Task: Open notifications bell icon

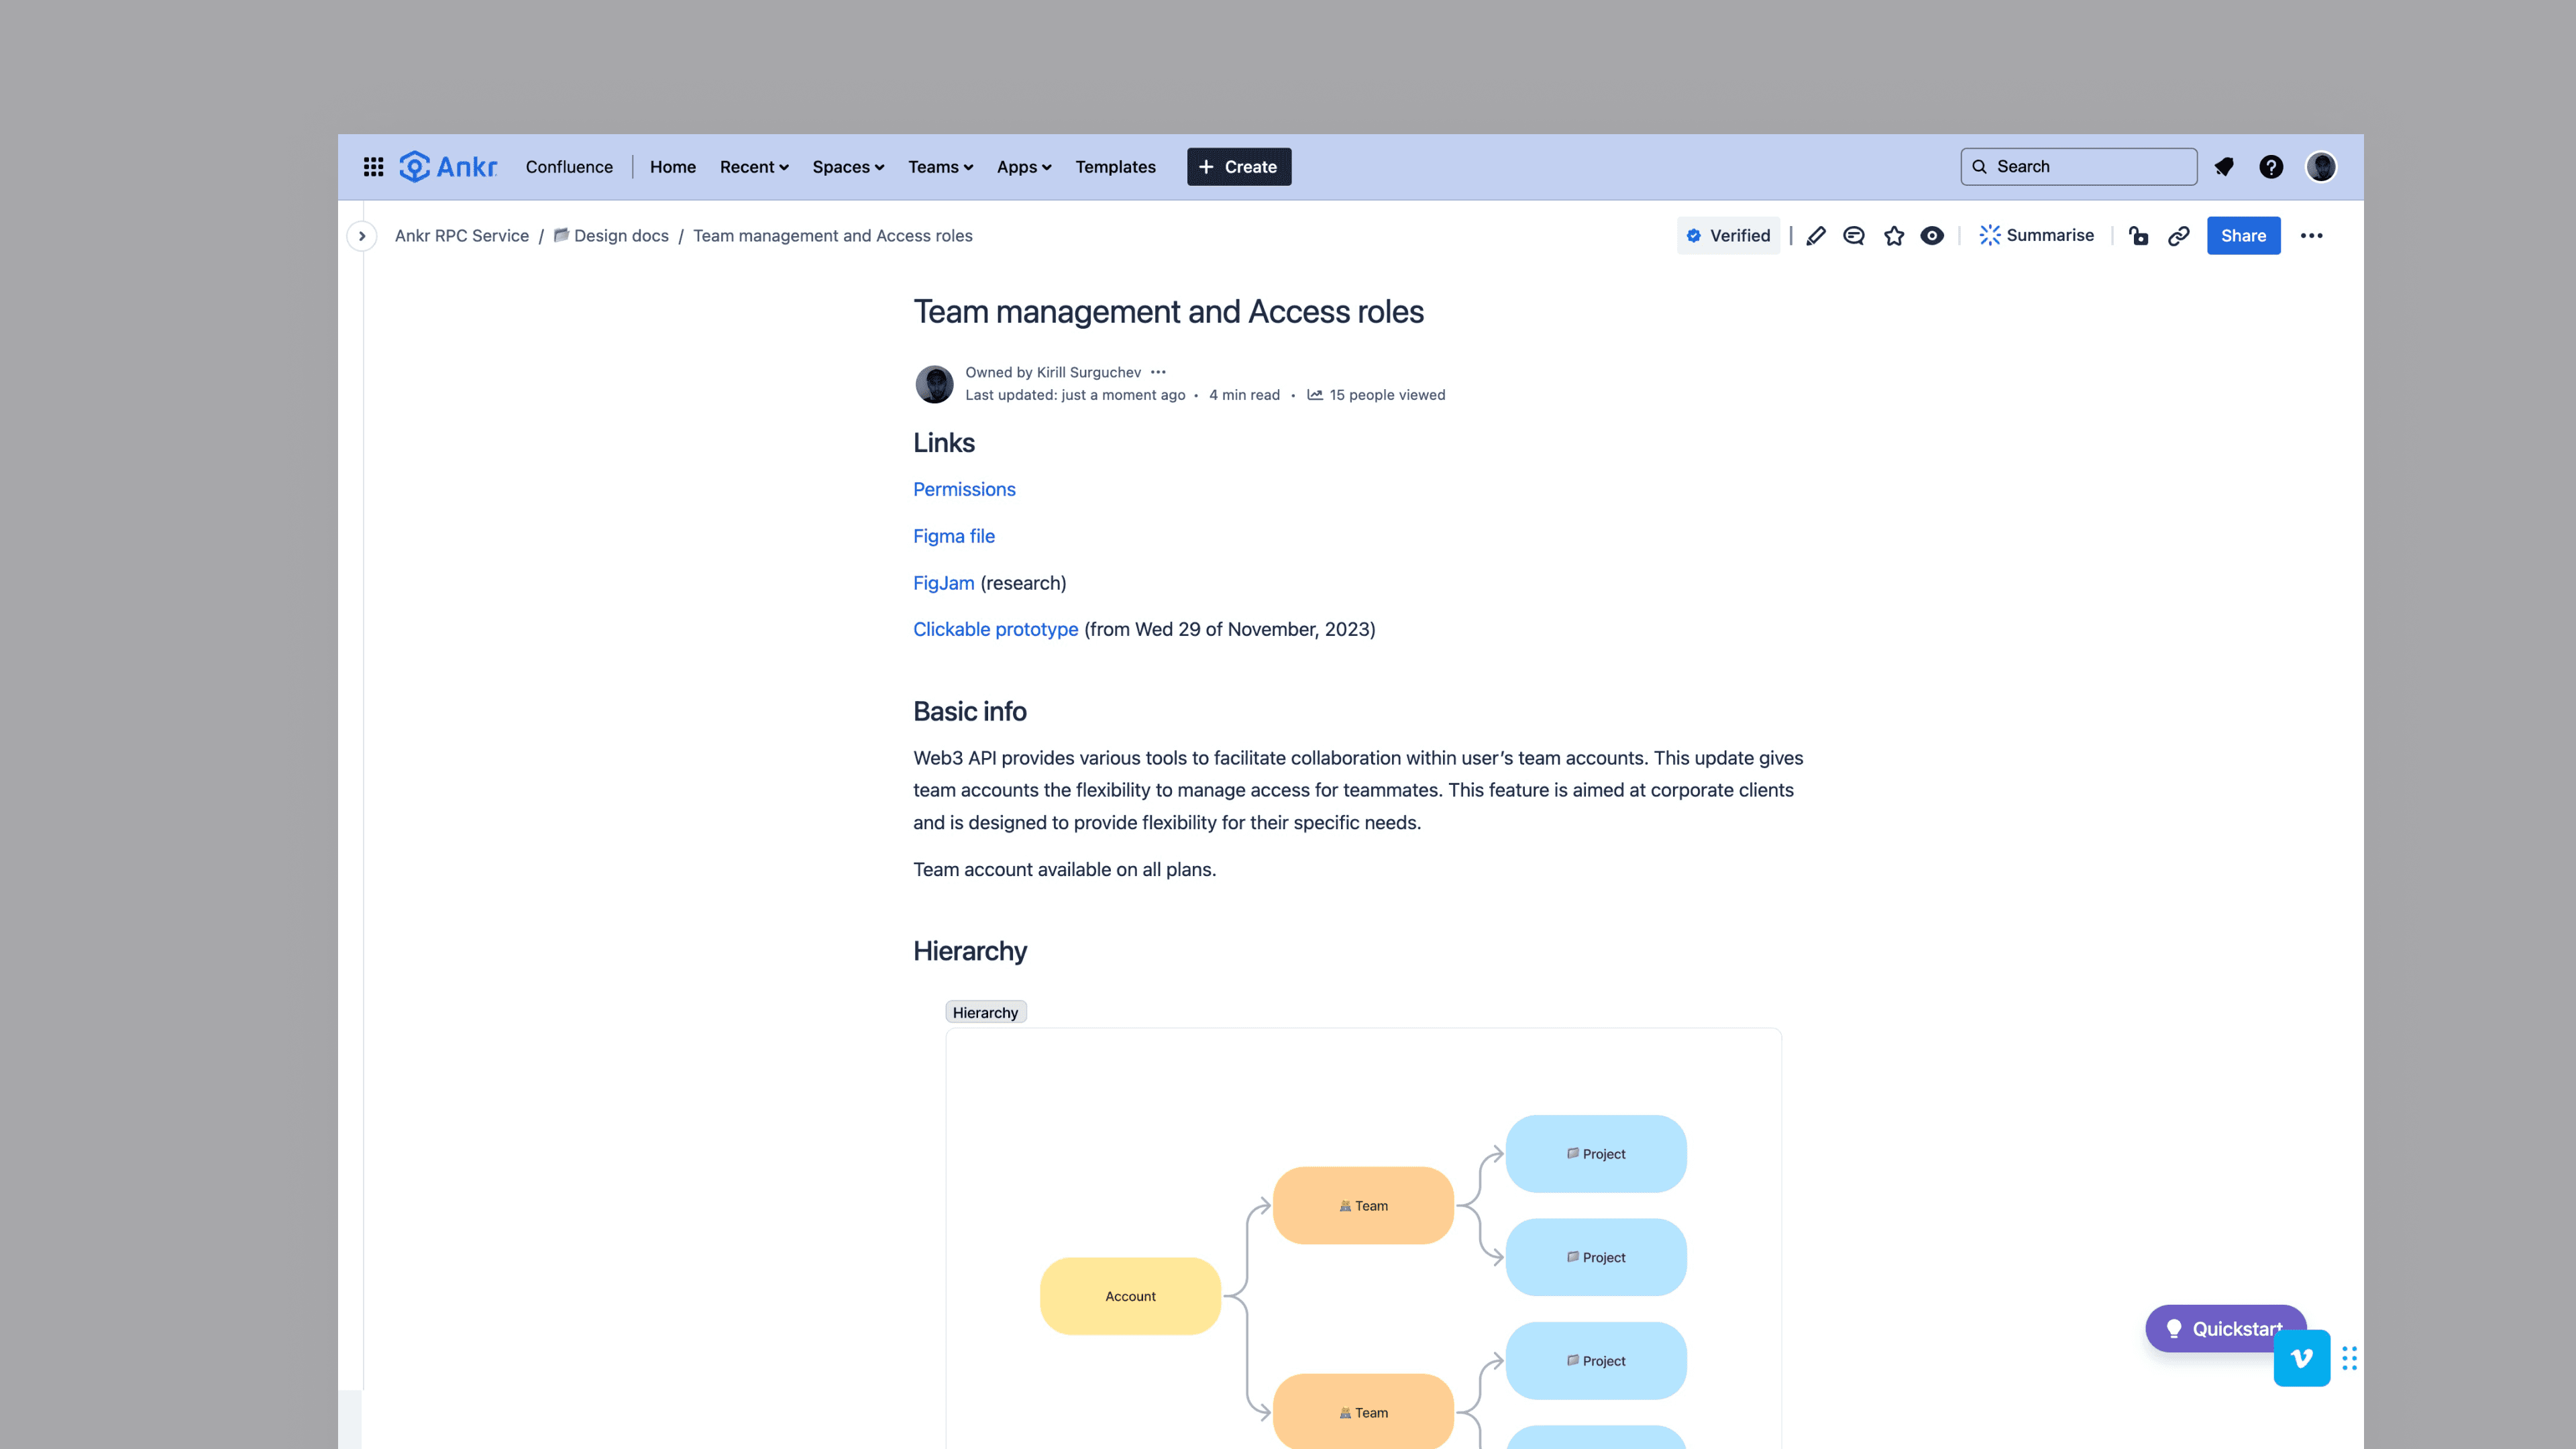Action: coord(2224,167)
